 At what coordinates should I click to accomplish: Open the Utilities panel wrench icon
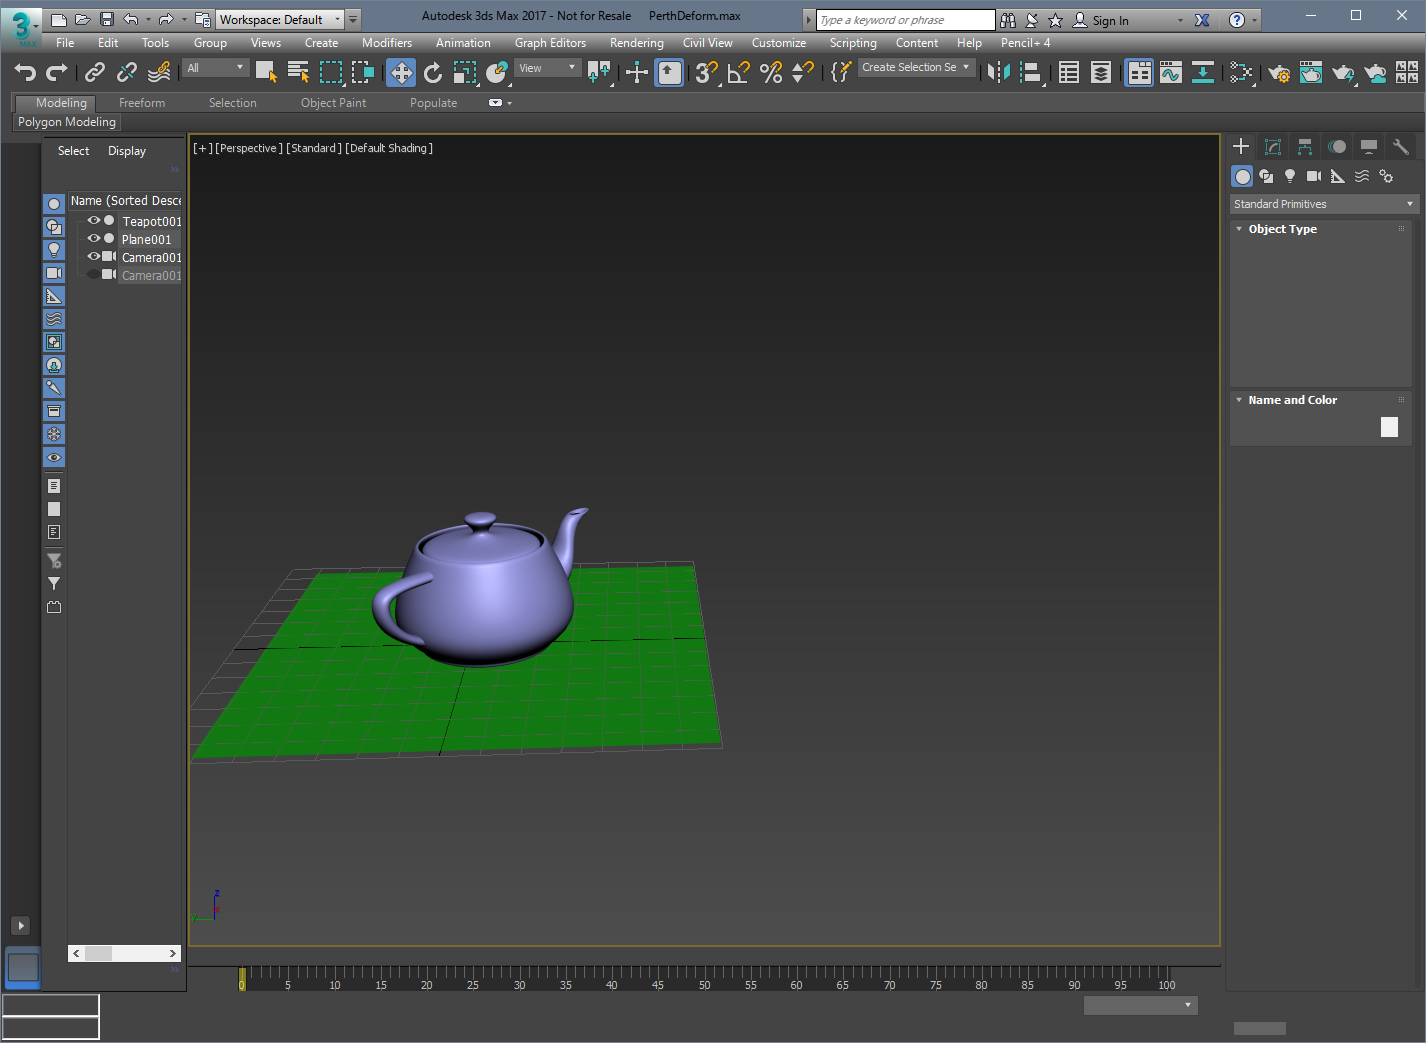pyautogui.click(x=1401, y=147)
